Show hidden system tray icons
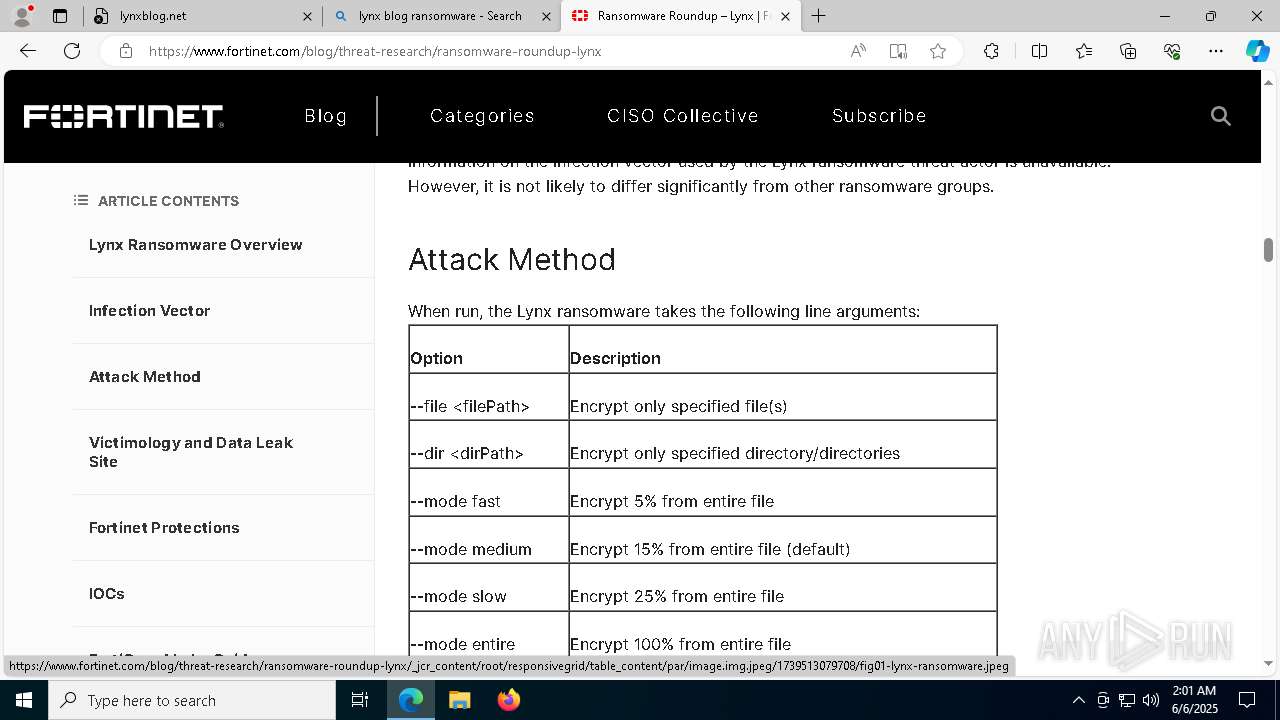 1078,700
